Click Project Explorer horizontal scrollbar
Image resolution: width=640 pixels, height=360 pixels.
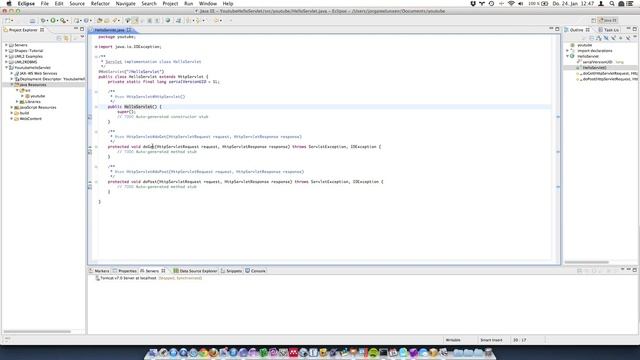(37, 331)
